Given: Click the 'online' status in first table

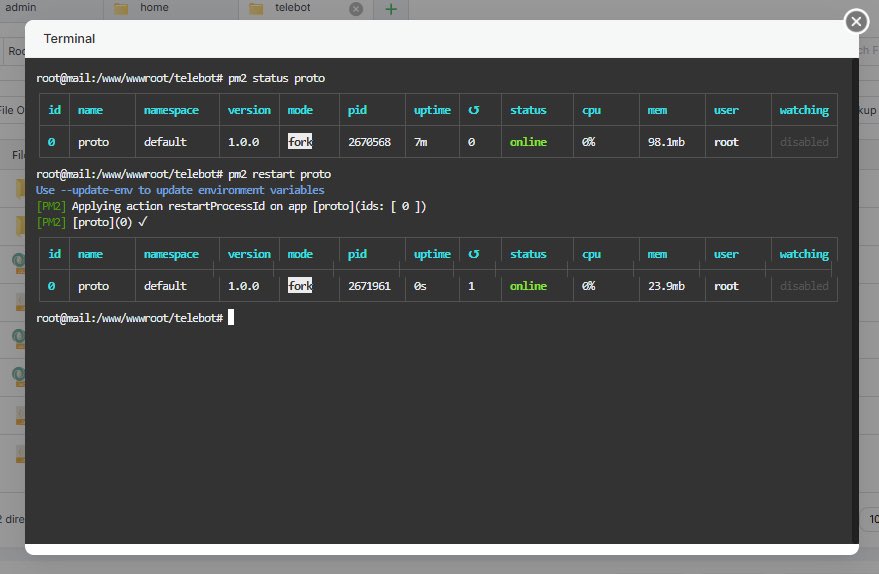Looking at the screenshot, I should coord(528,142).
